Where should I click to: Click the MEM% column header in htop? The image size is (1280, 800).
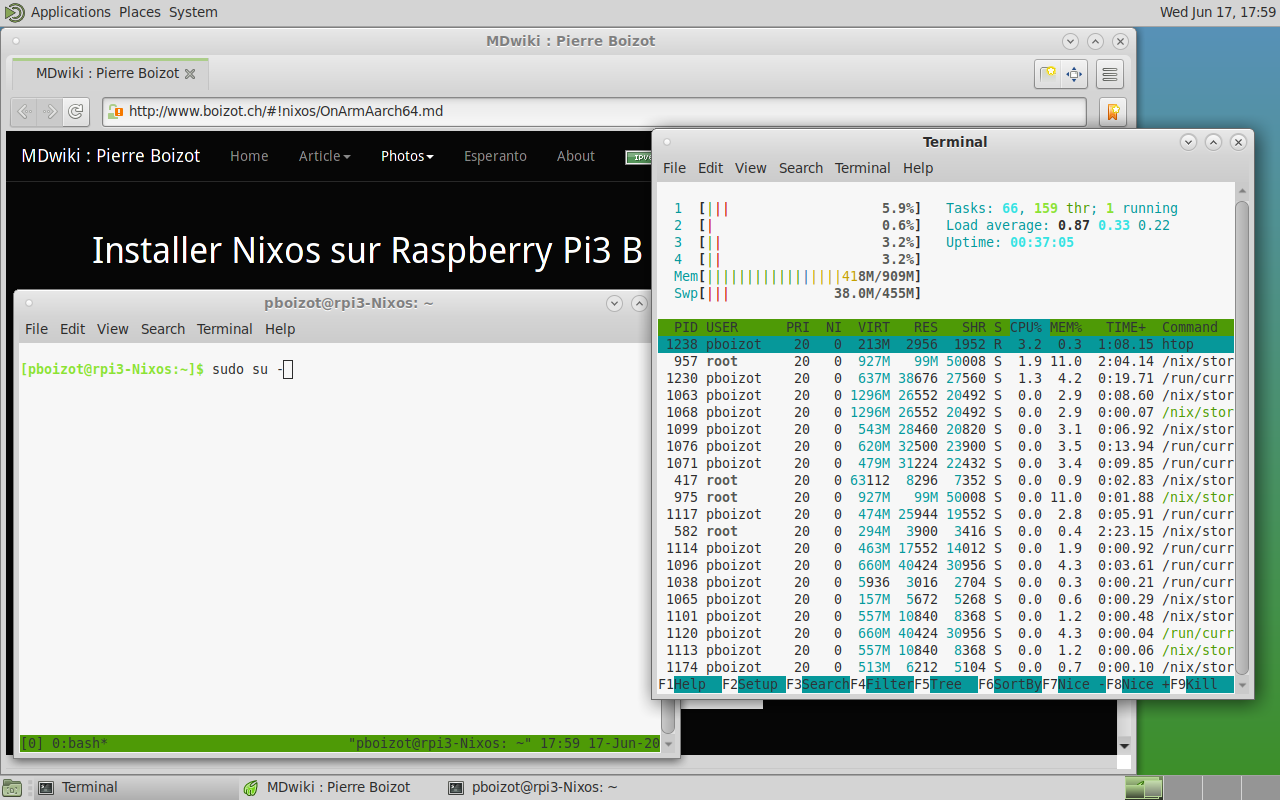(x=1066, y=328)
